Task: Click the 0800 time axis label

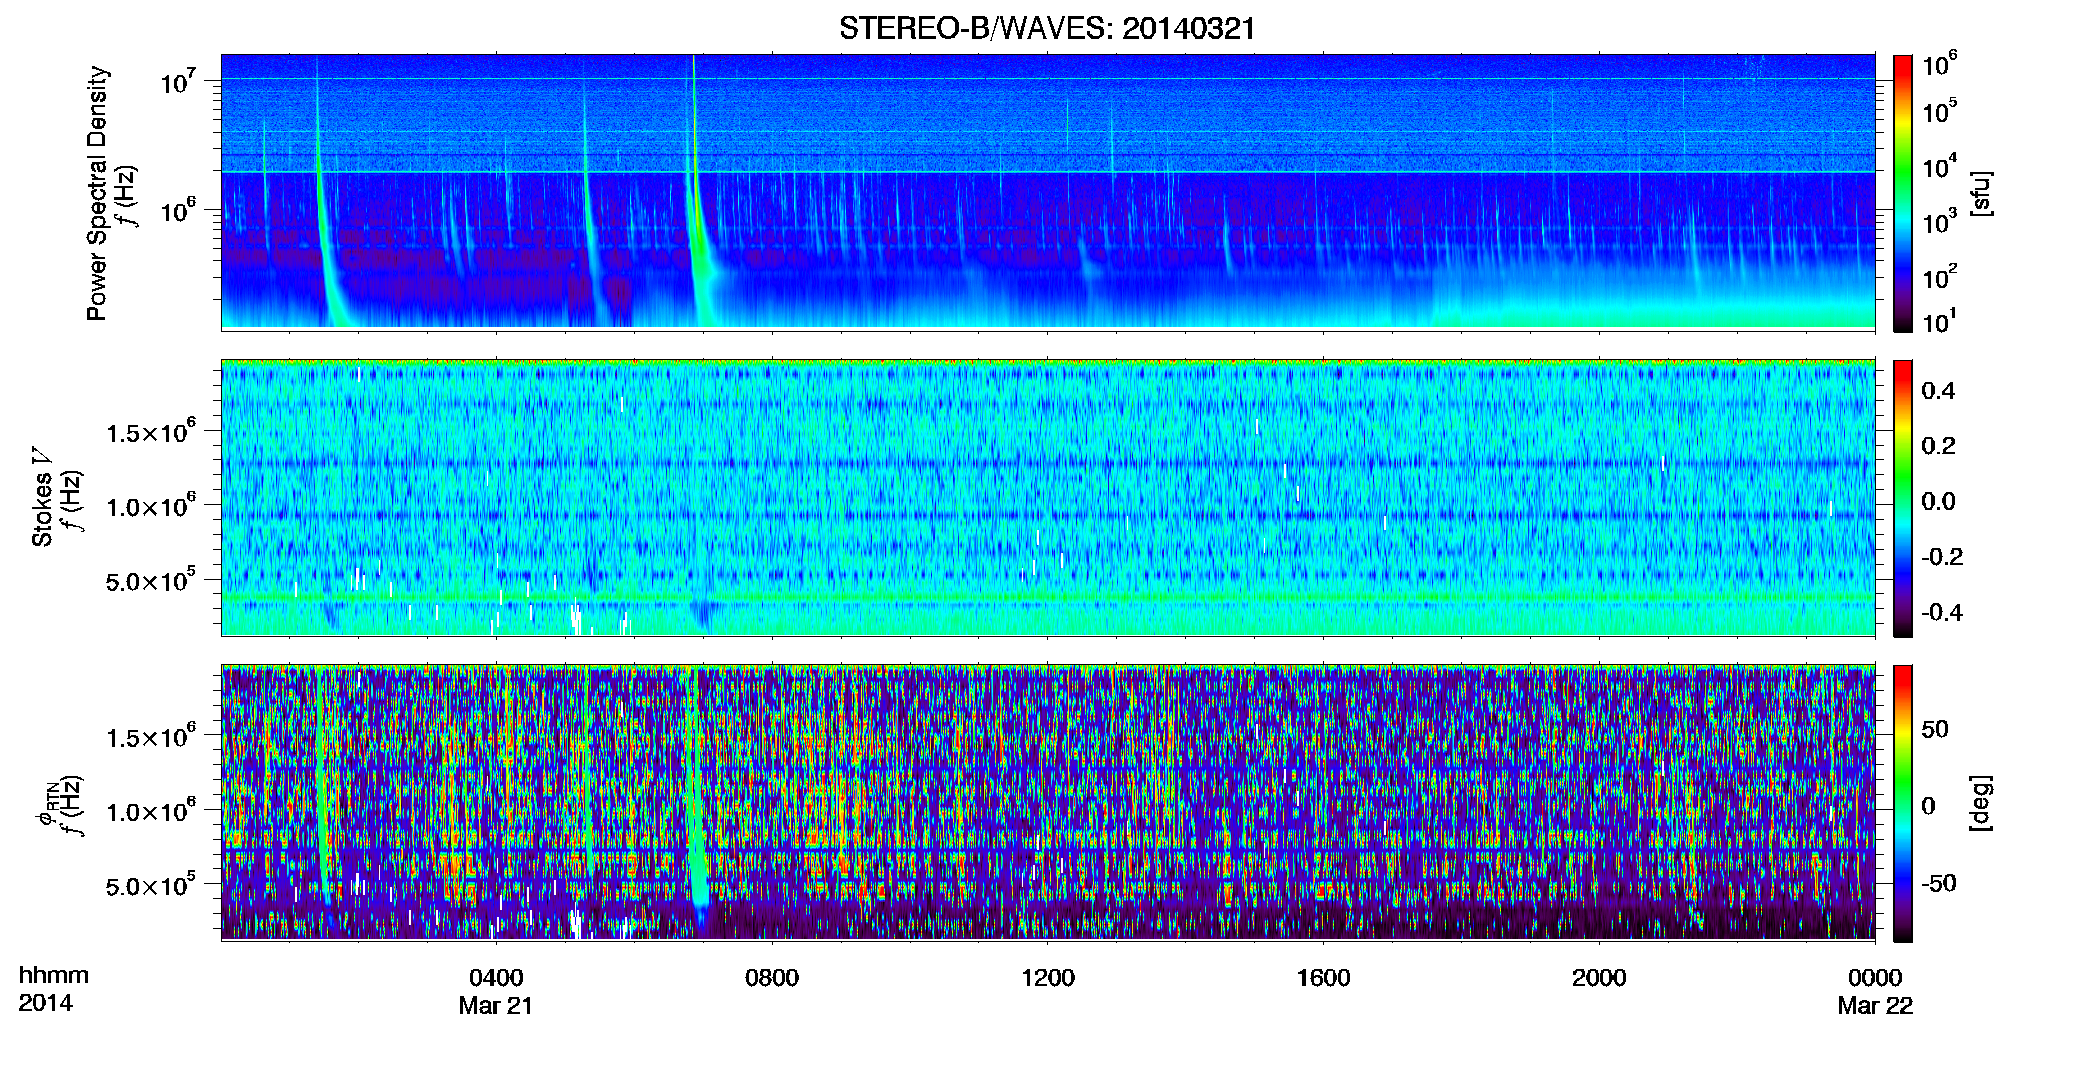Action: 772,977
